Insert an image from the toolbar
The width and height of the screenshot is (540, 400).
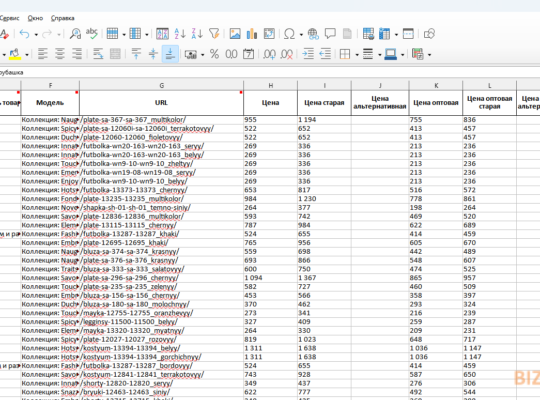click(x=235, y=34)
